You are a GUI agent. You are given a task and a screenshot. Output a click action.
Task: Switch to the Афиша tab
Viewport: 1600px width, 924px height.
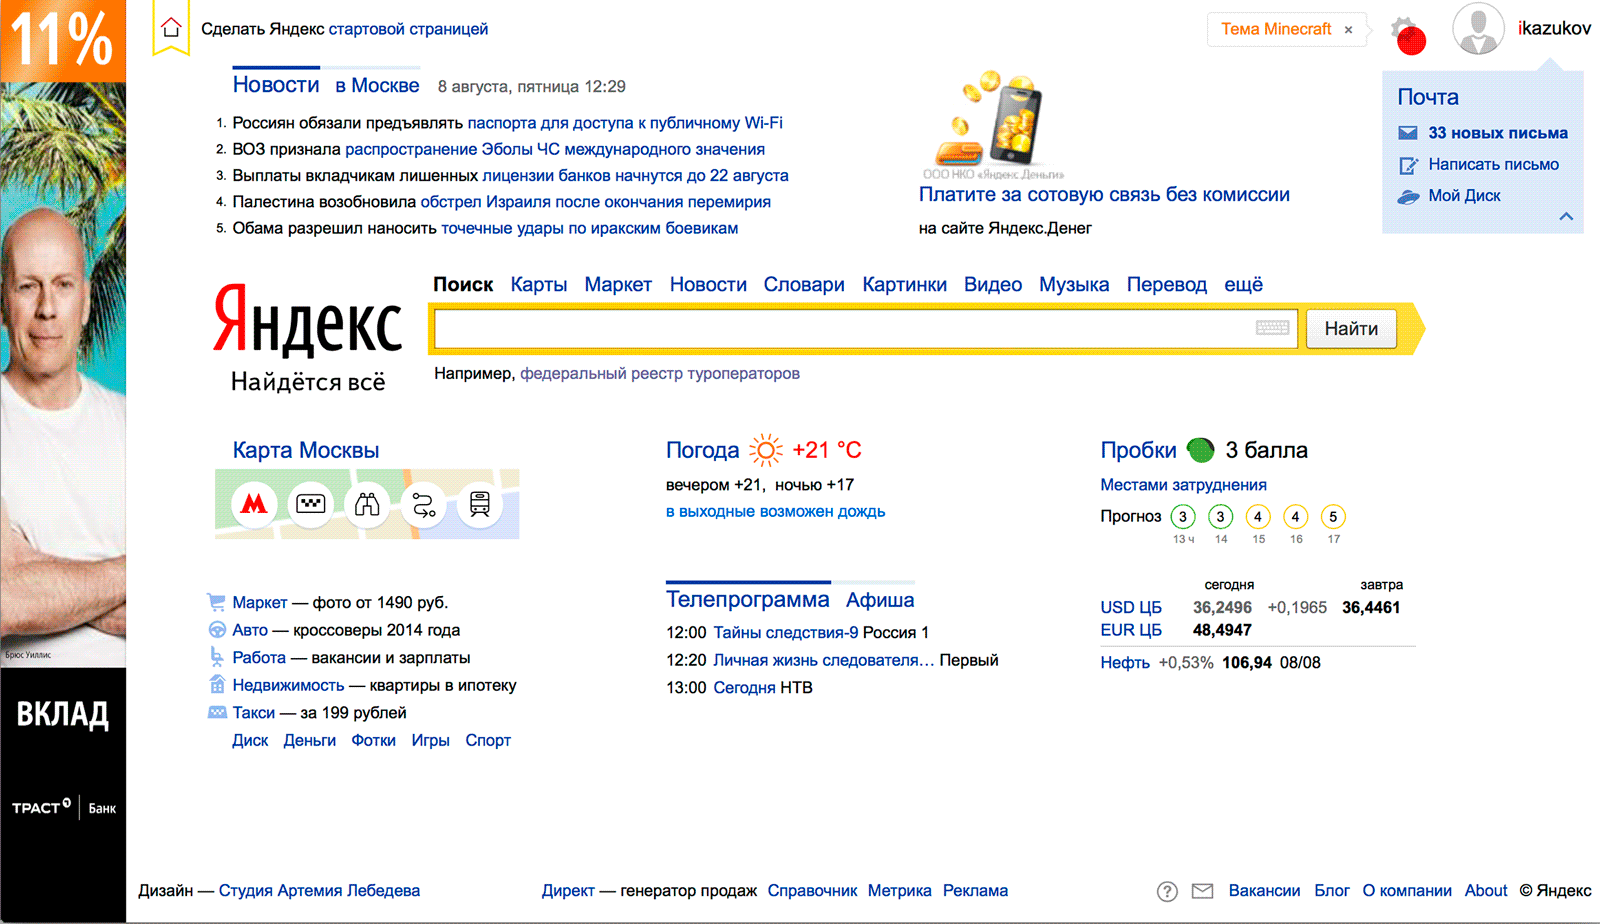point(880,600)
